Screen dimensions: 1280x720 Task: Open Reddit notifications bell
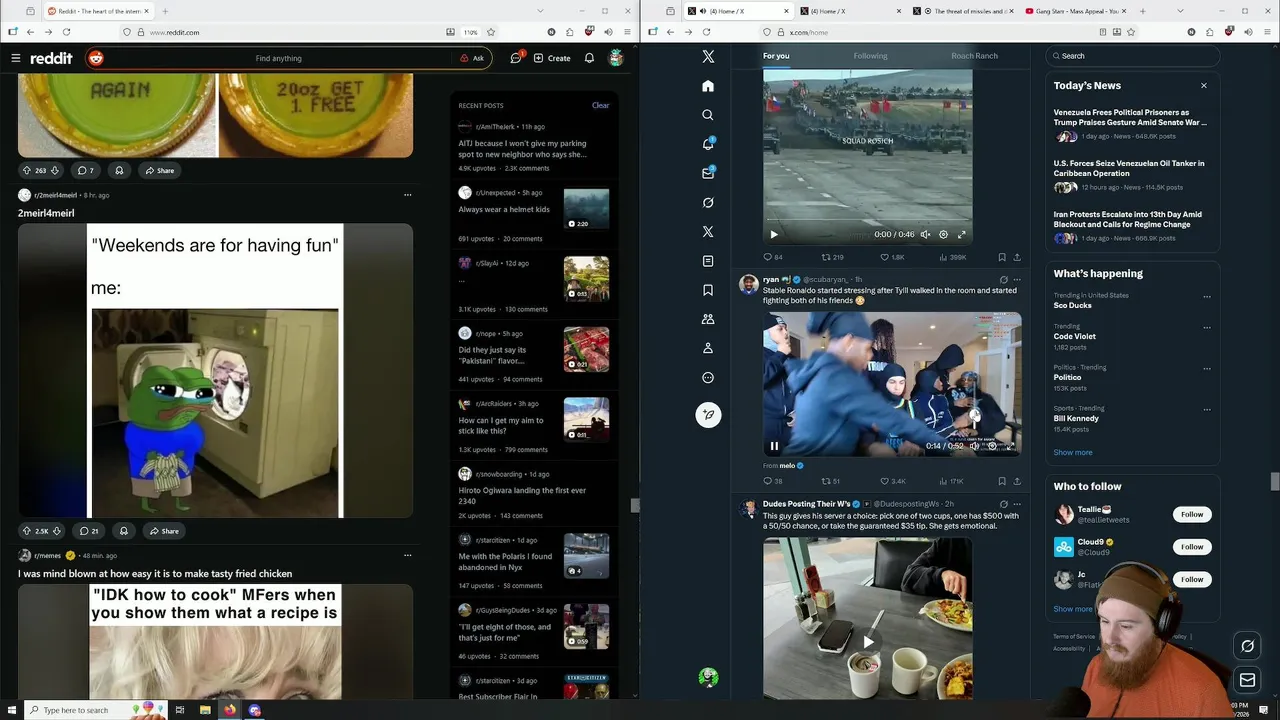(x=589, y=58)
